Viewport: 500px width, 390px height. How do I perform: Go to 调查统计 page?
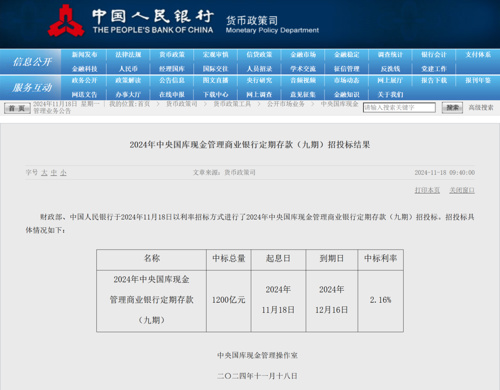tap(390, 55)
